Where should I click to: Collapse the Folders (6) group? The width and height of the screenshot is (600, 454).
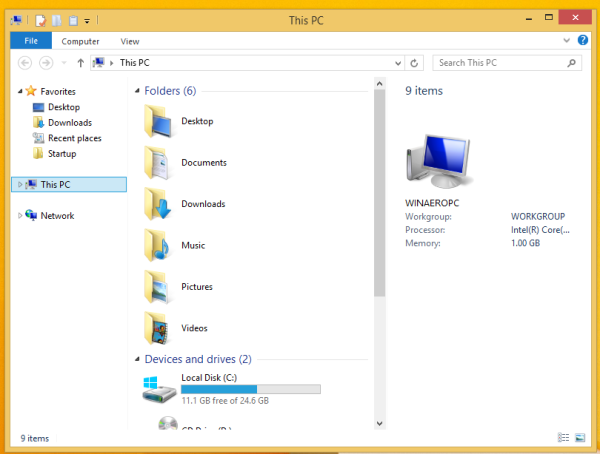(137, 91)
